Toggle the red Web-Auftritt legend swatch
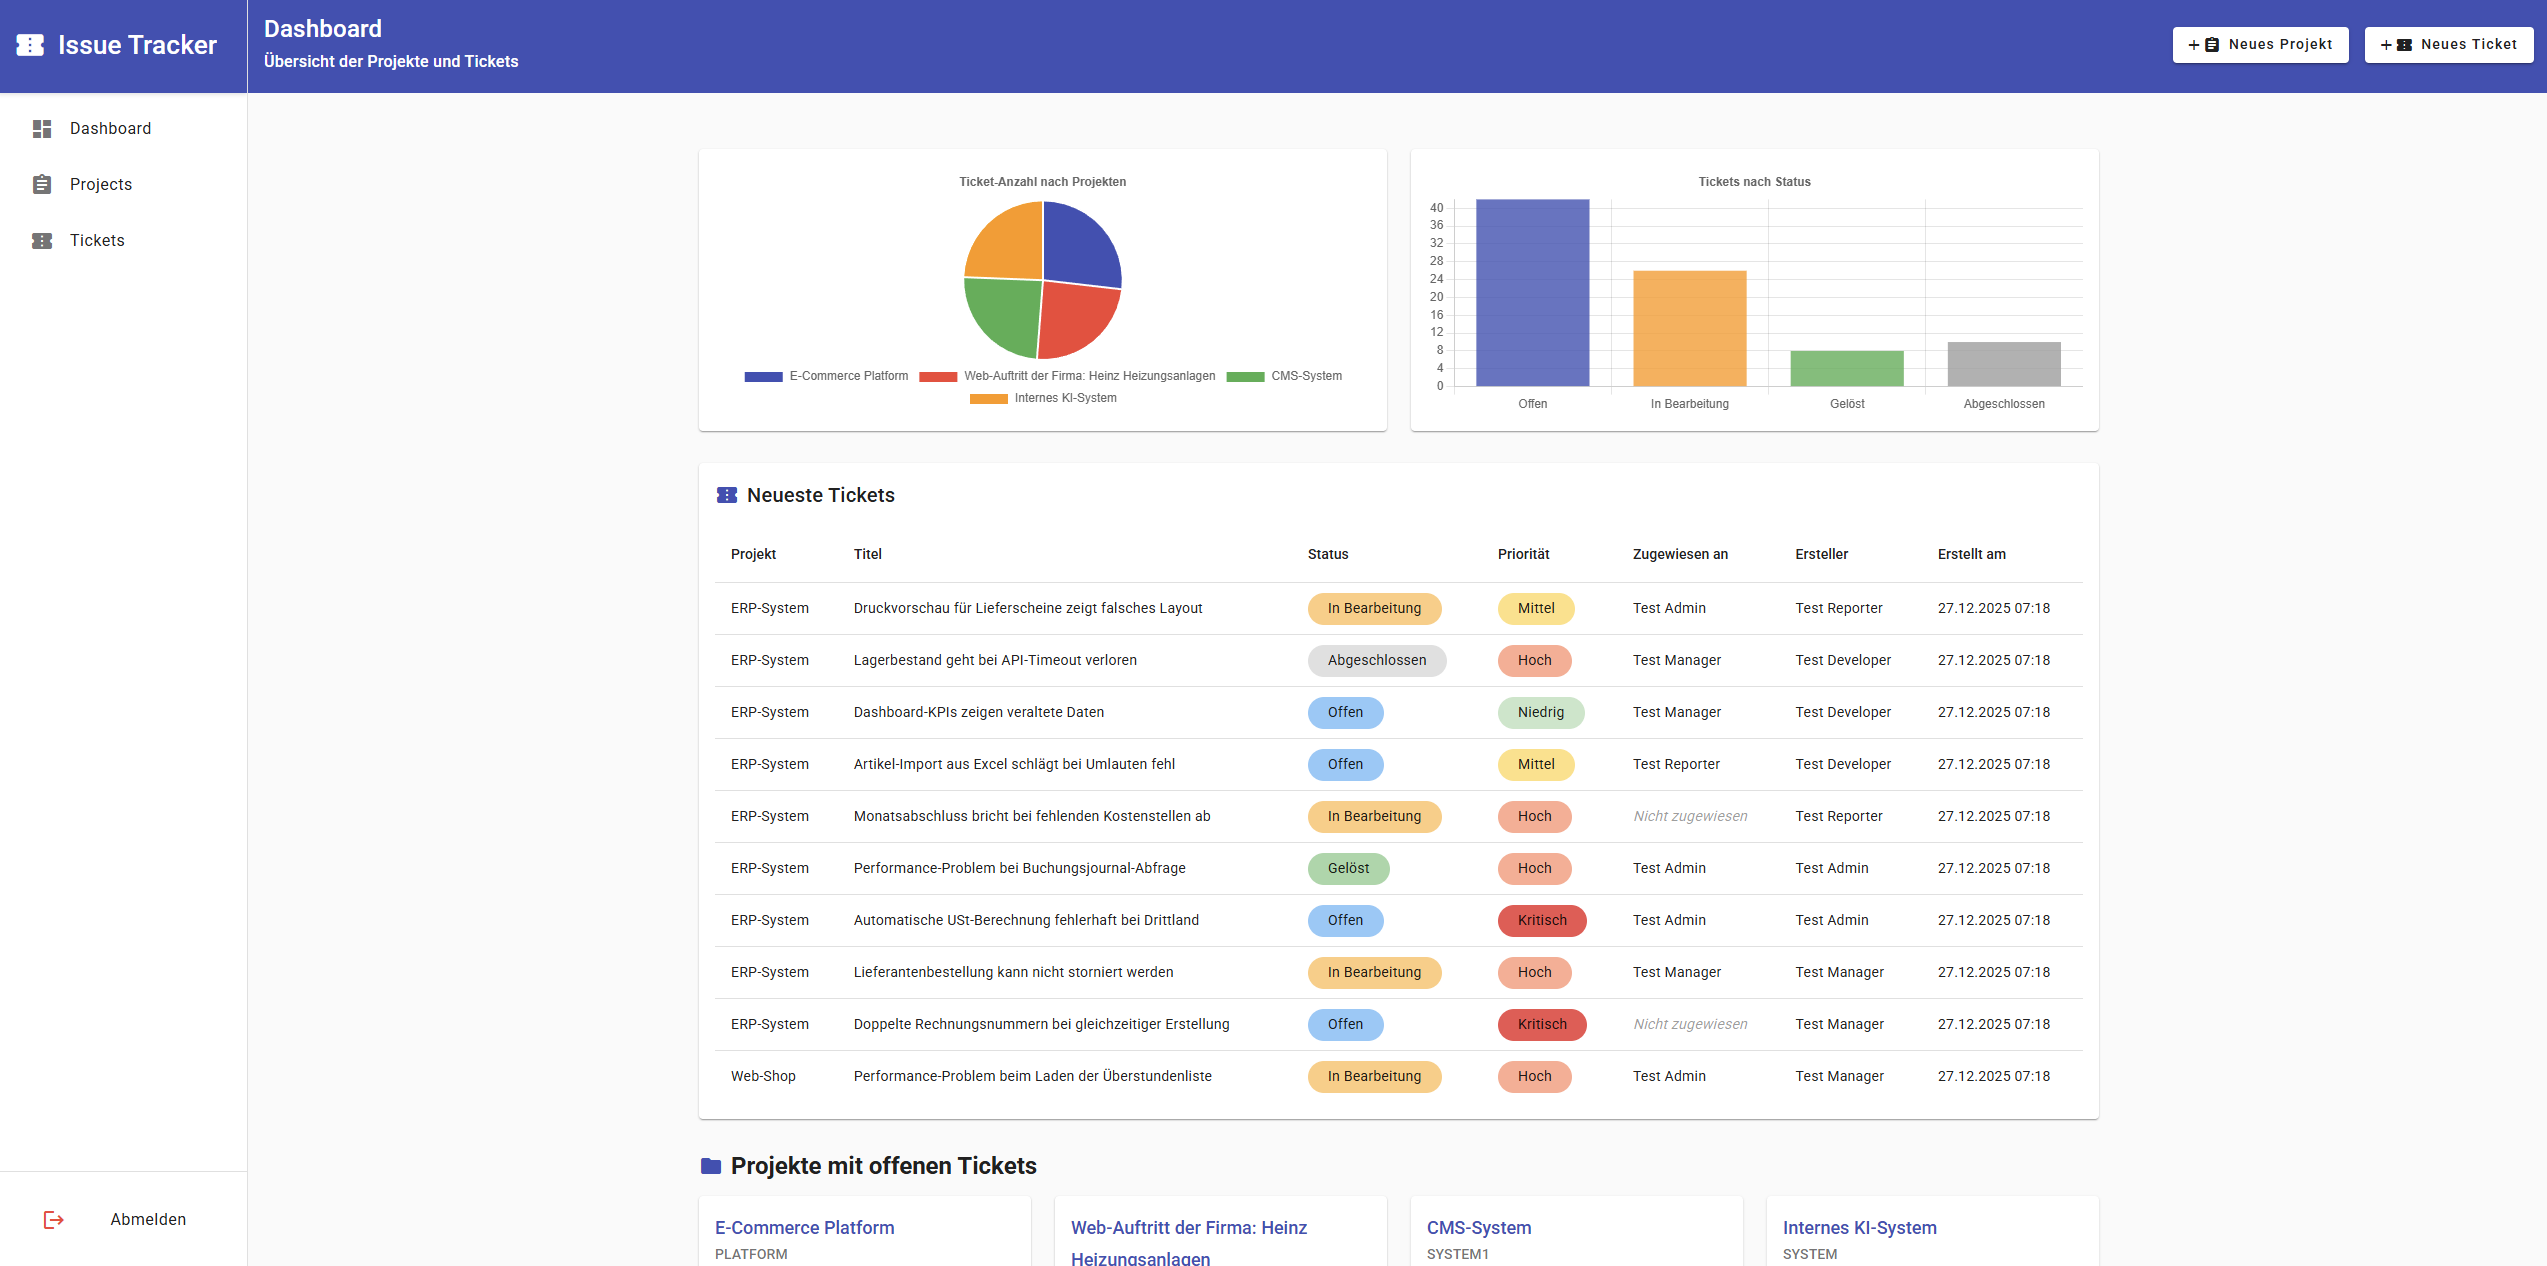This screenshot has height=1266, width=2547. [938, 377]
